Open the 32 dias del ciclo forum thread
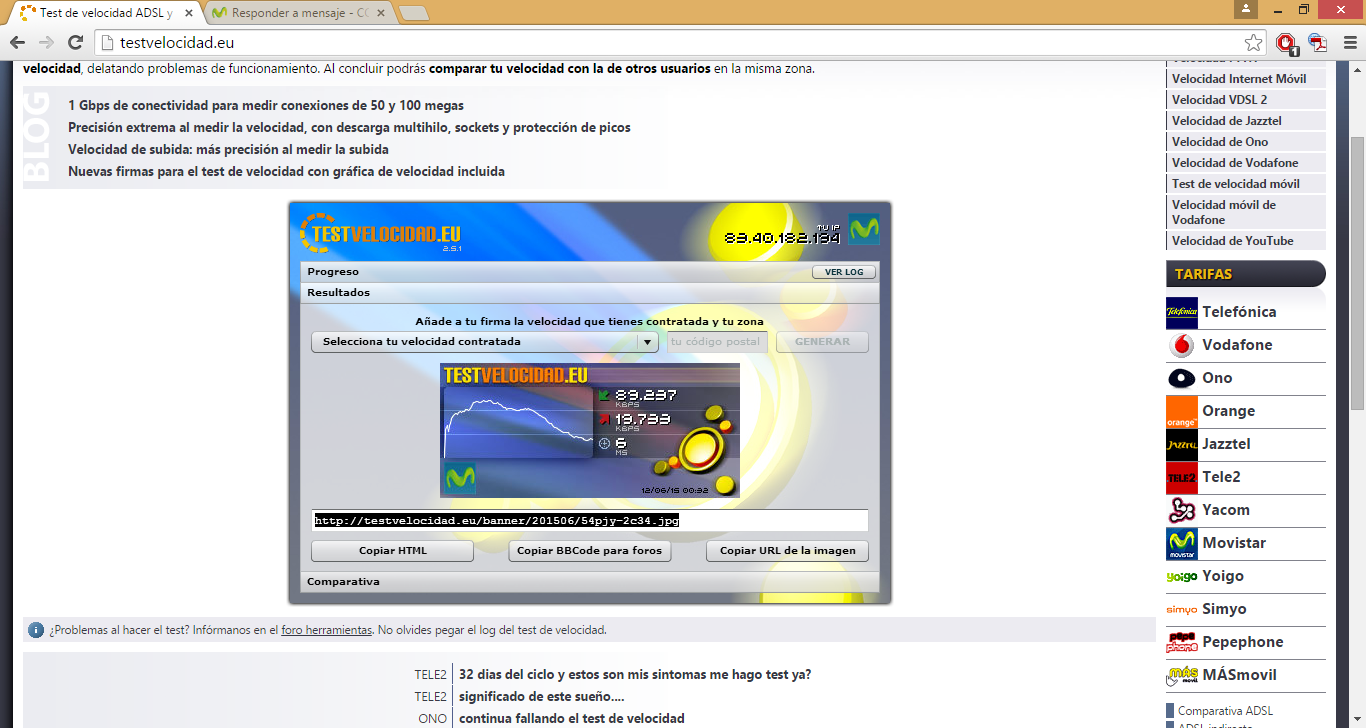Image resolution: width=1366 pixels, height=728 pixels. click(x=635, y=675)
